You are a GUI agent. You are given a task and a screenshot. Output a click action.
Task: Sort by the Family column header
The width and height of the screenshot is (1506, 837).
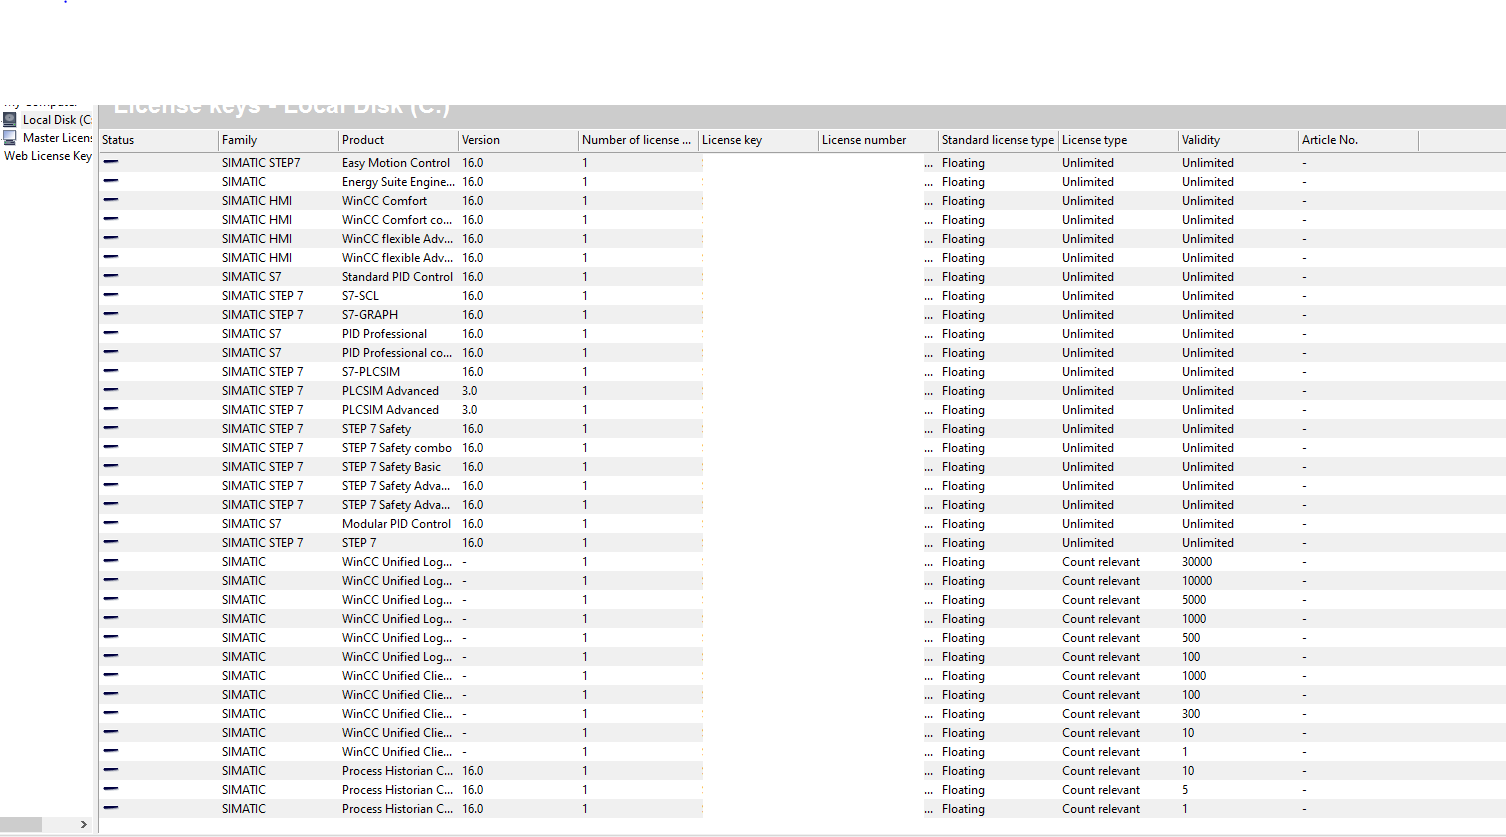pos(278,140)
